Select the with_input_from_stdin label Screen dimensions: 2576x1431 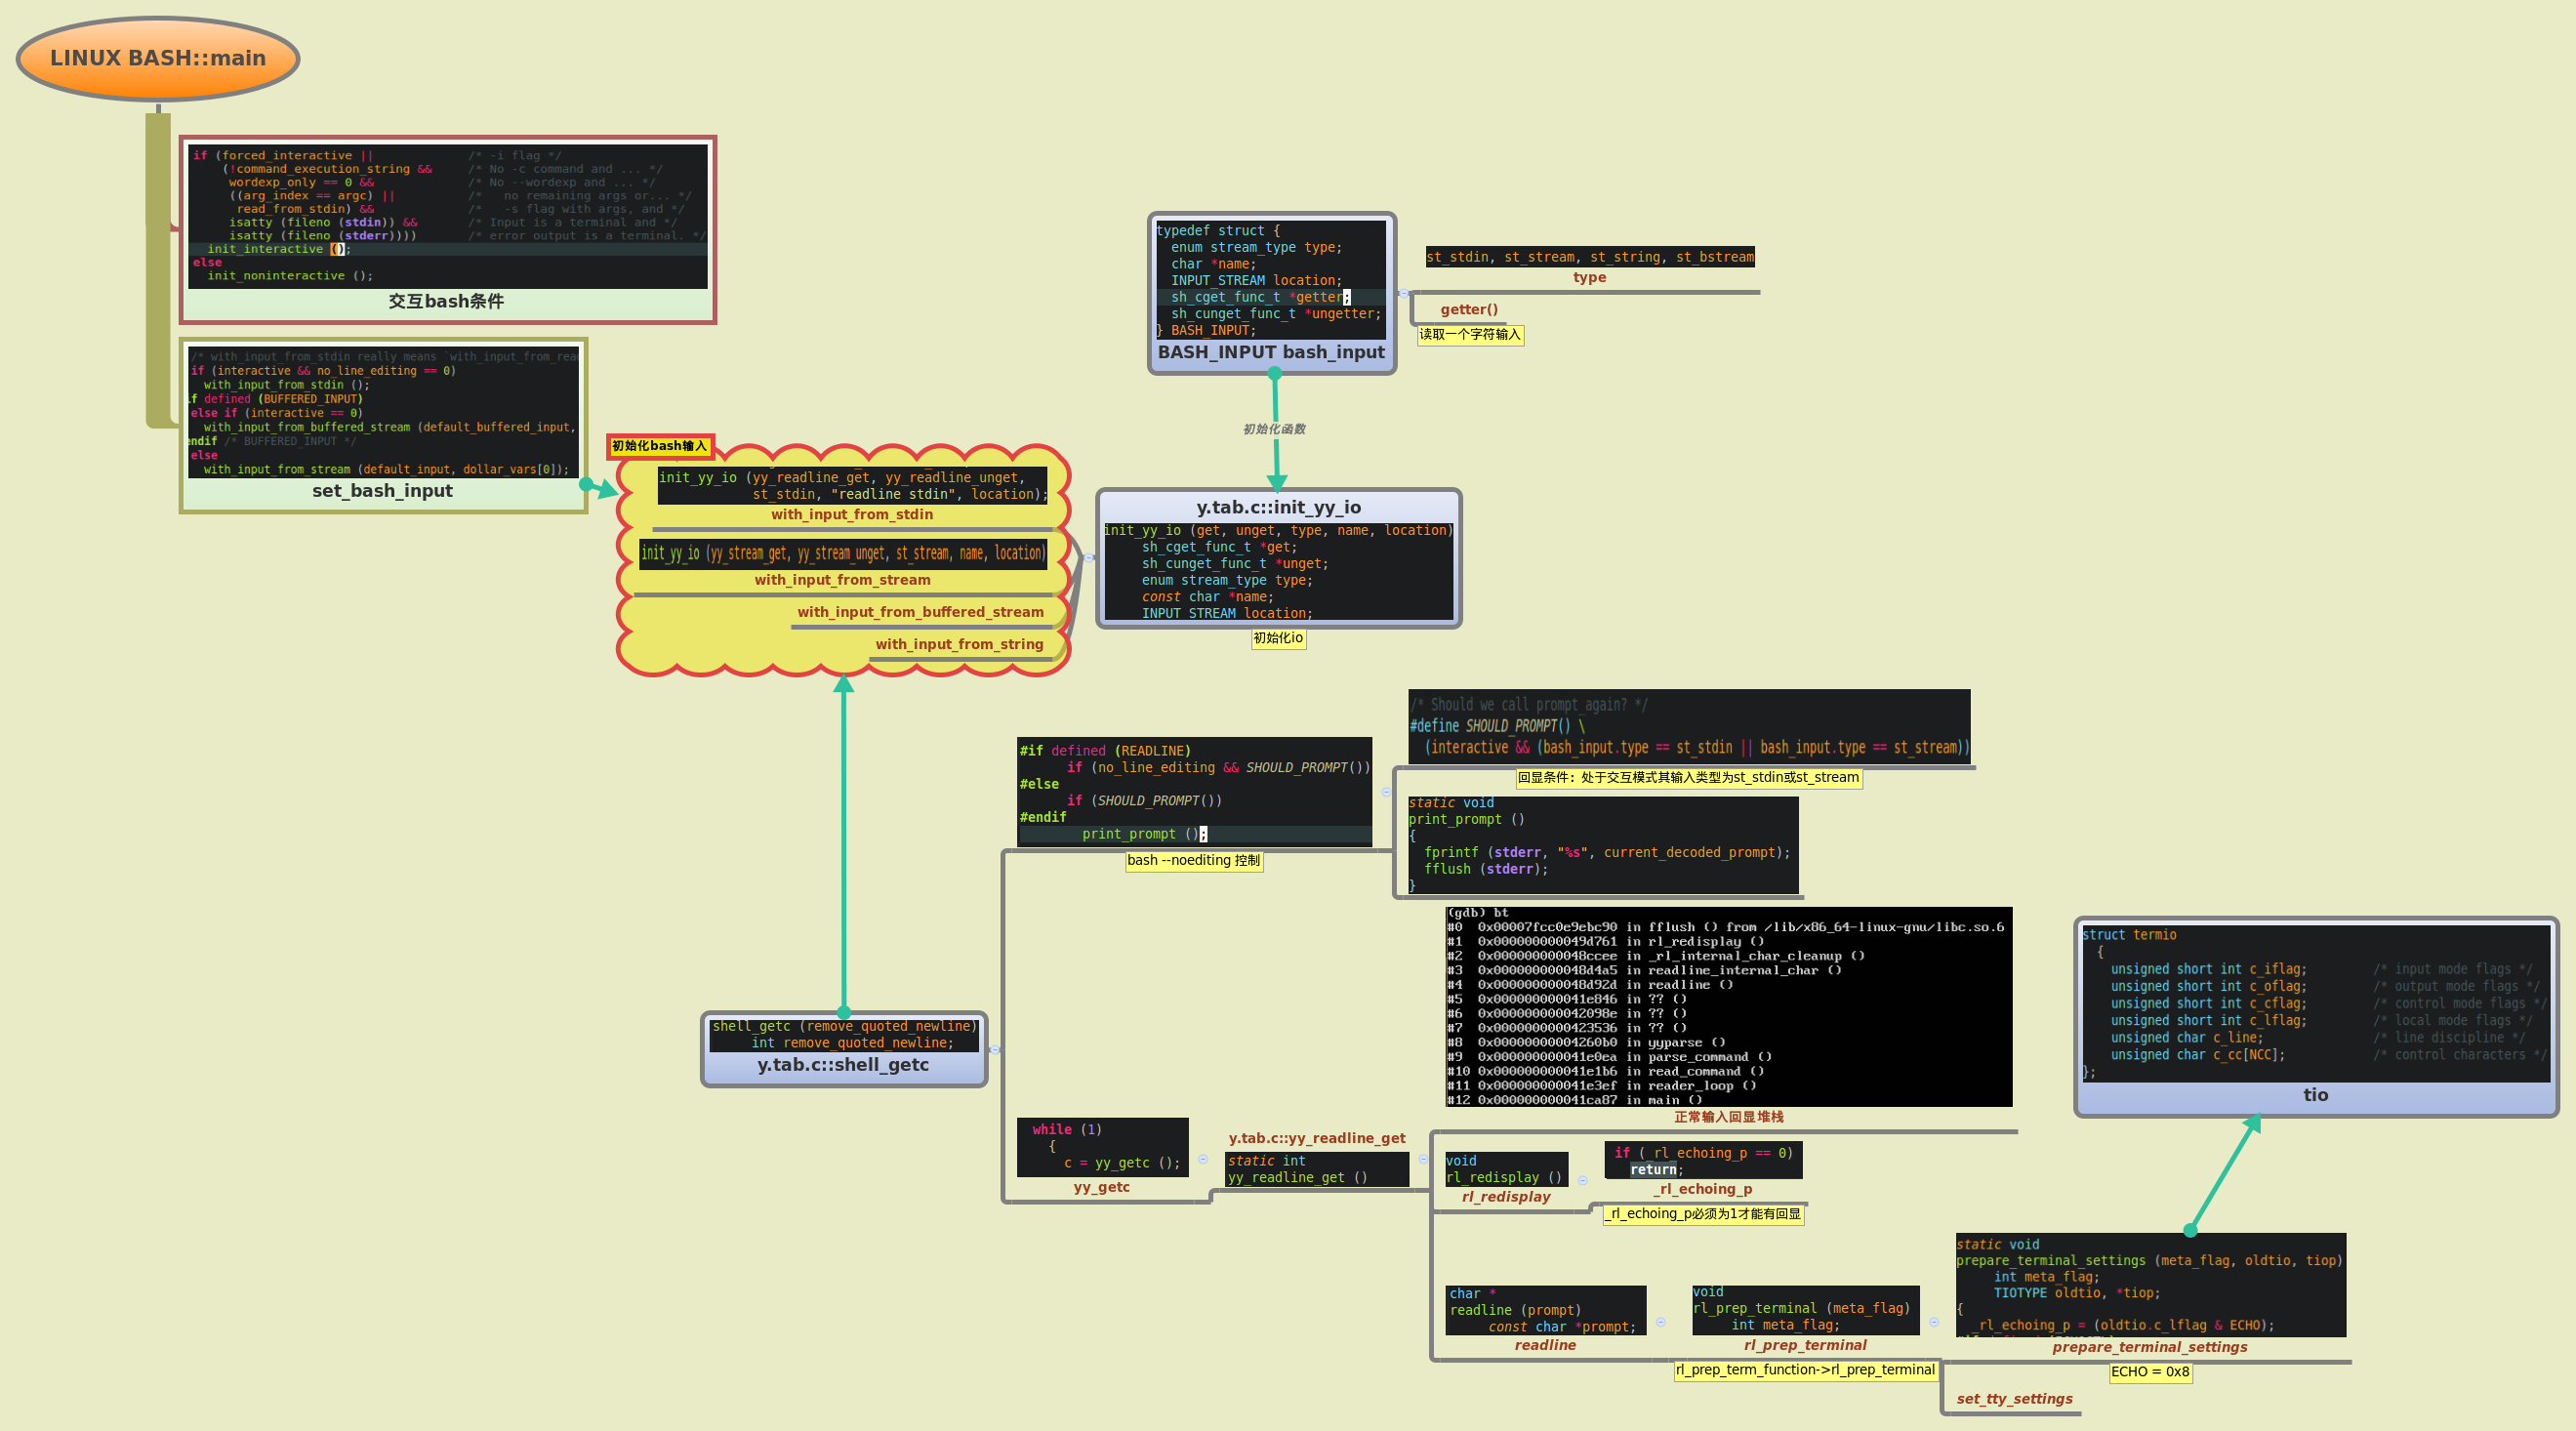coord(852,514)
